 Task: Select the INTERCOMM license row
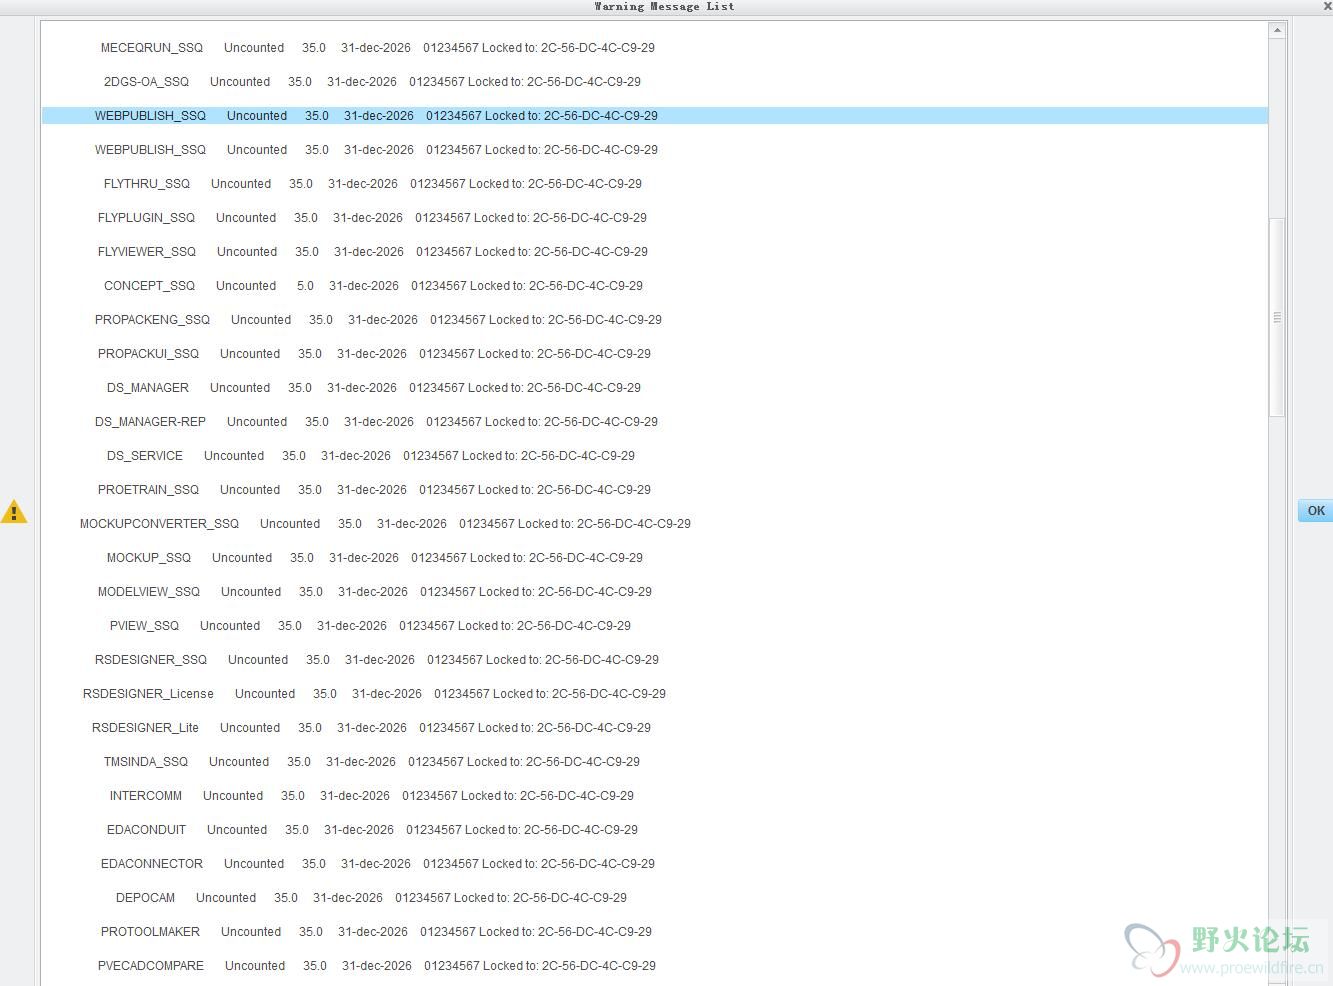[655, 796]
